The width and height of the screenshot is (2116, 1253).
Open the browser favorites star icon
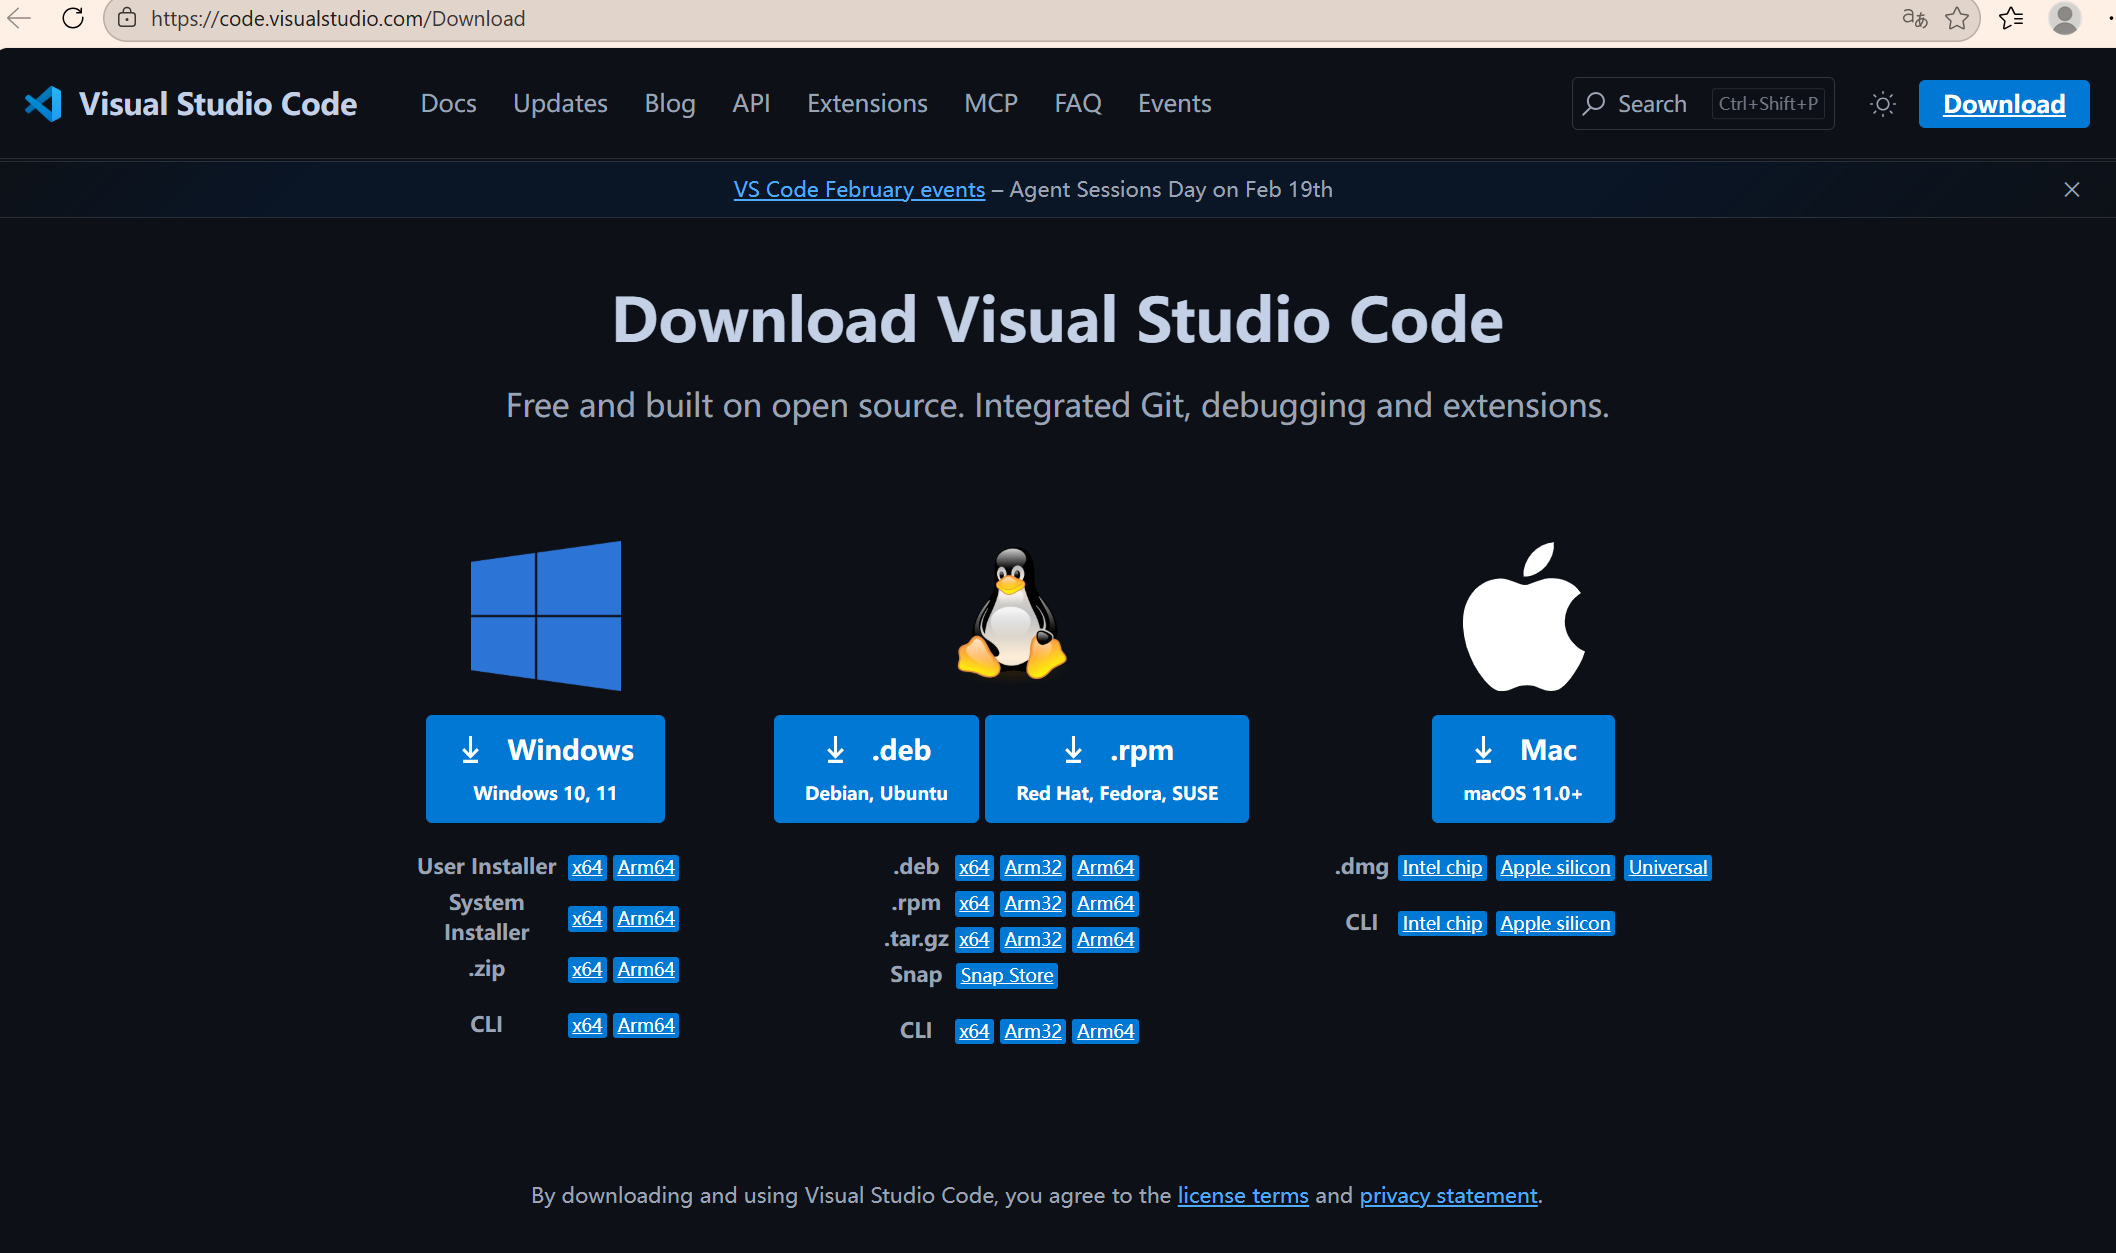[1957, 18]
